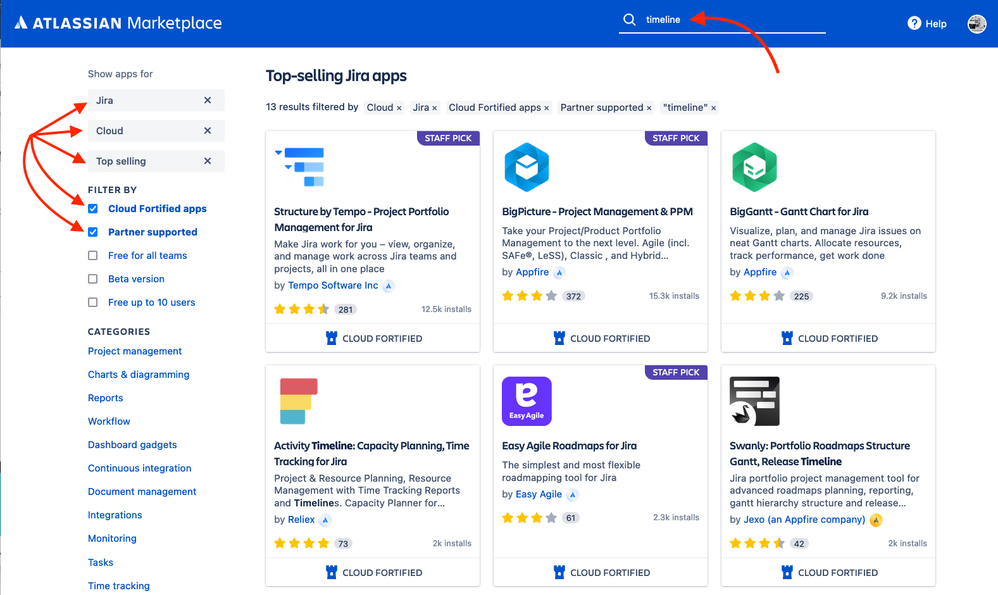Open the Charts & diagramming category
The image size is (998, 595).
[138, 375]
